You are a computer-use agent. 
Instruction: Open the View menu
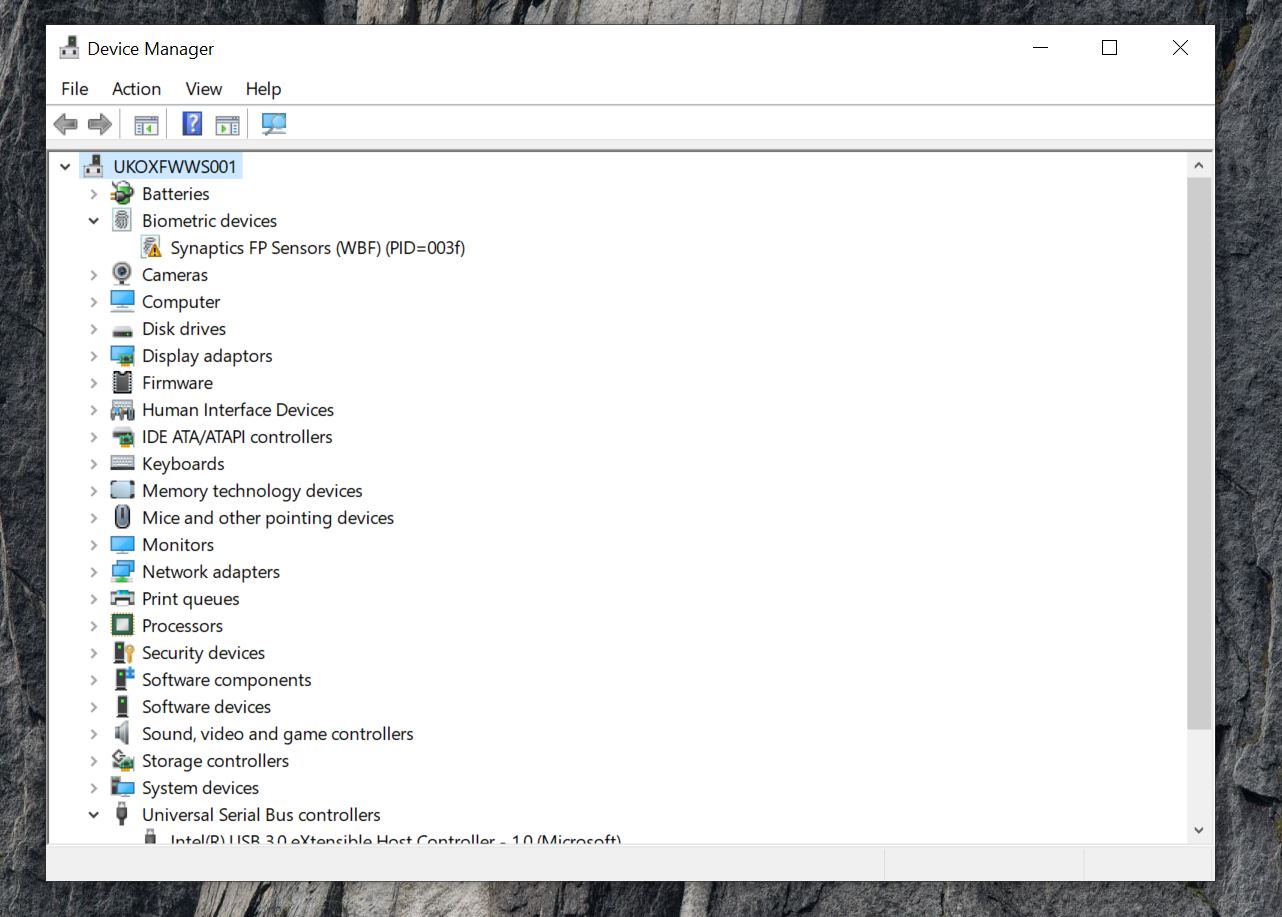point(203,89)
